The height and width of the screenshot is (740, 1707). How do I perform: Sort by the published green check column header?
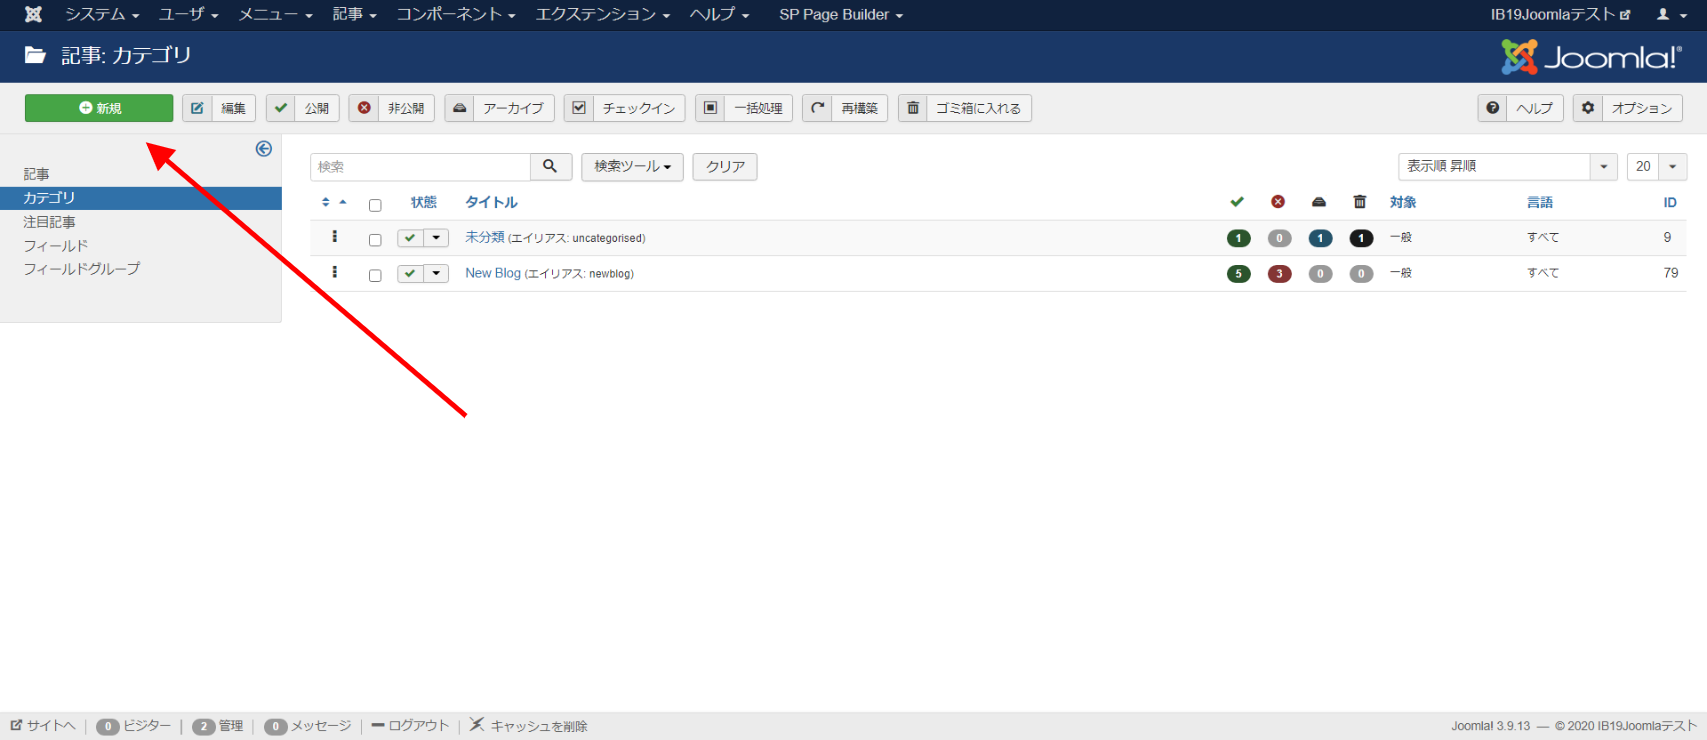click(1237, 202)
